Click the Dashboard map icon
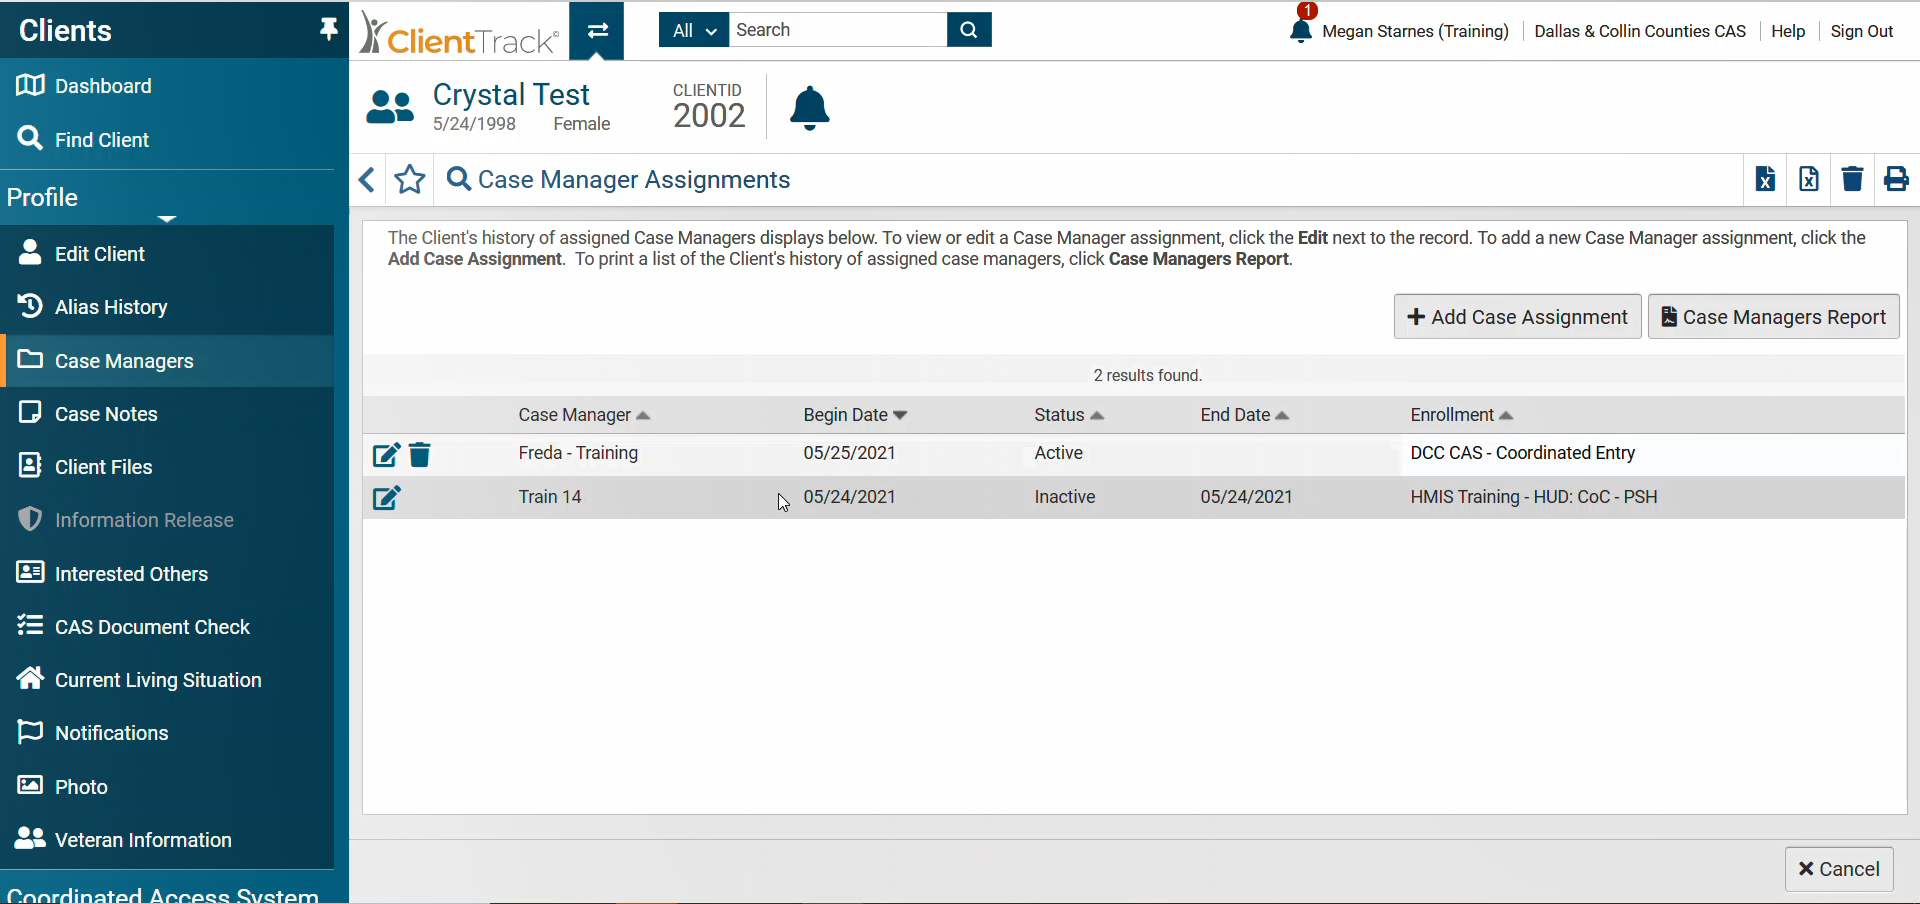This screenshot has width=1920, height=904. [30, 85]
